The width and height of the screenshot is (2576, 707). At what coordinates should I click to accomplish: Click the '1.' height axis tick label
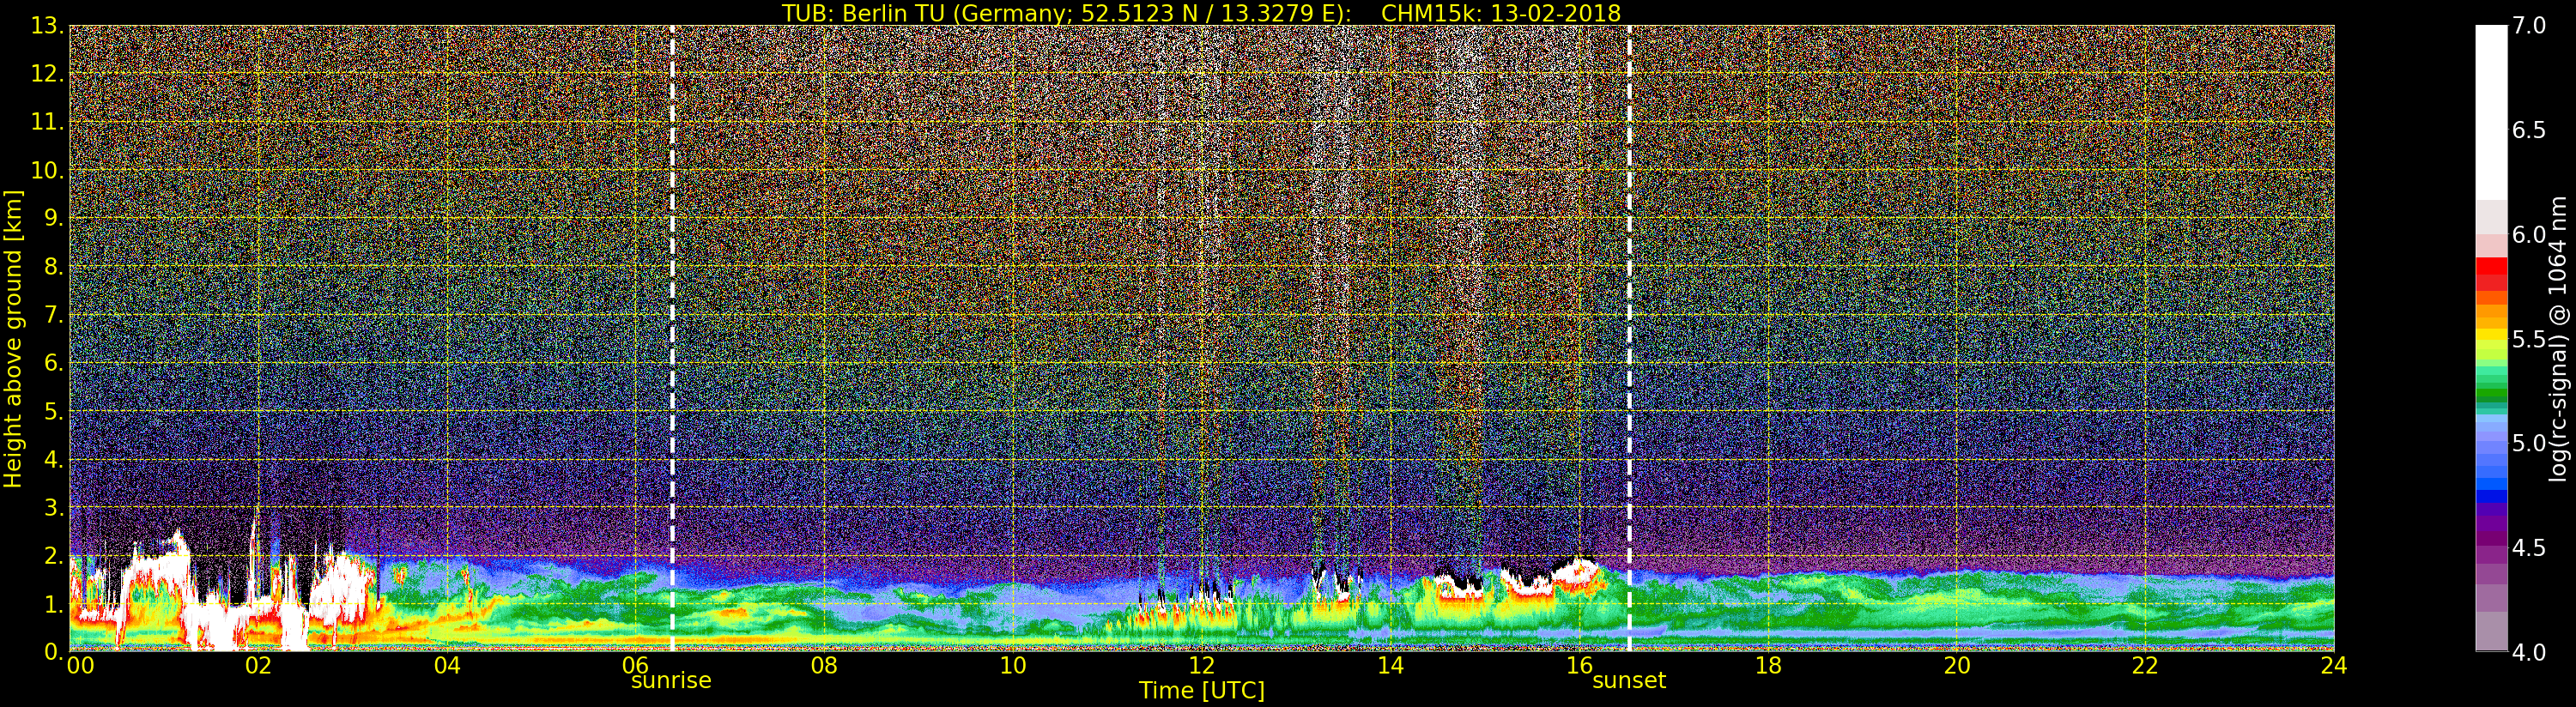(x=54, y=603)
